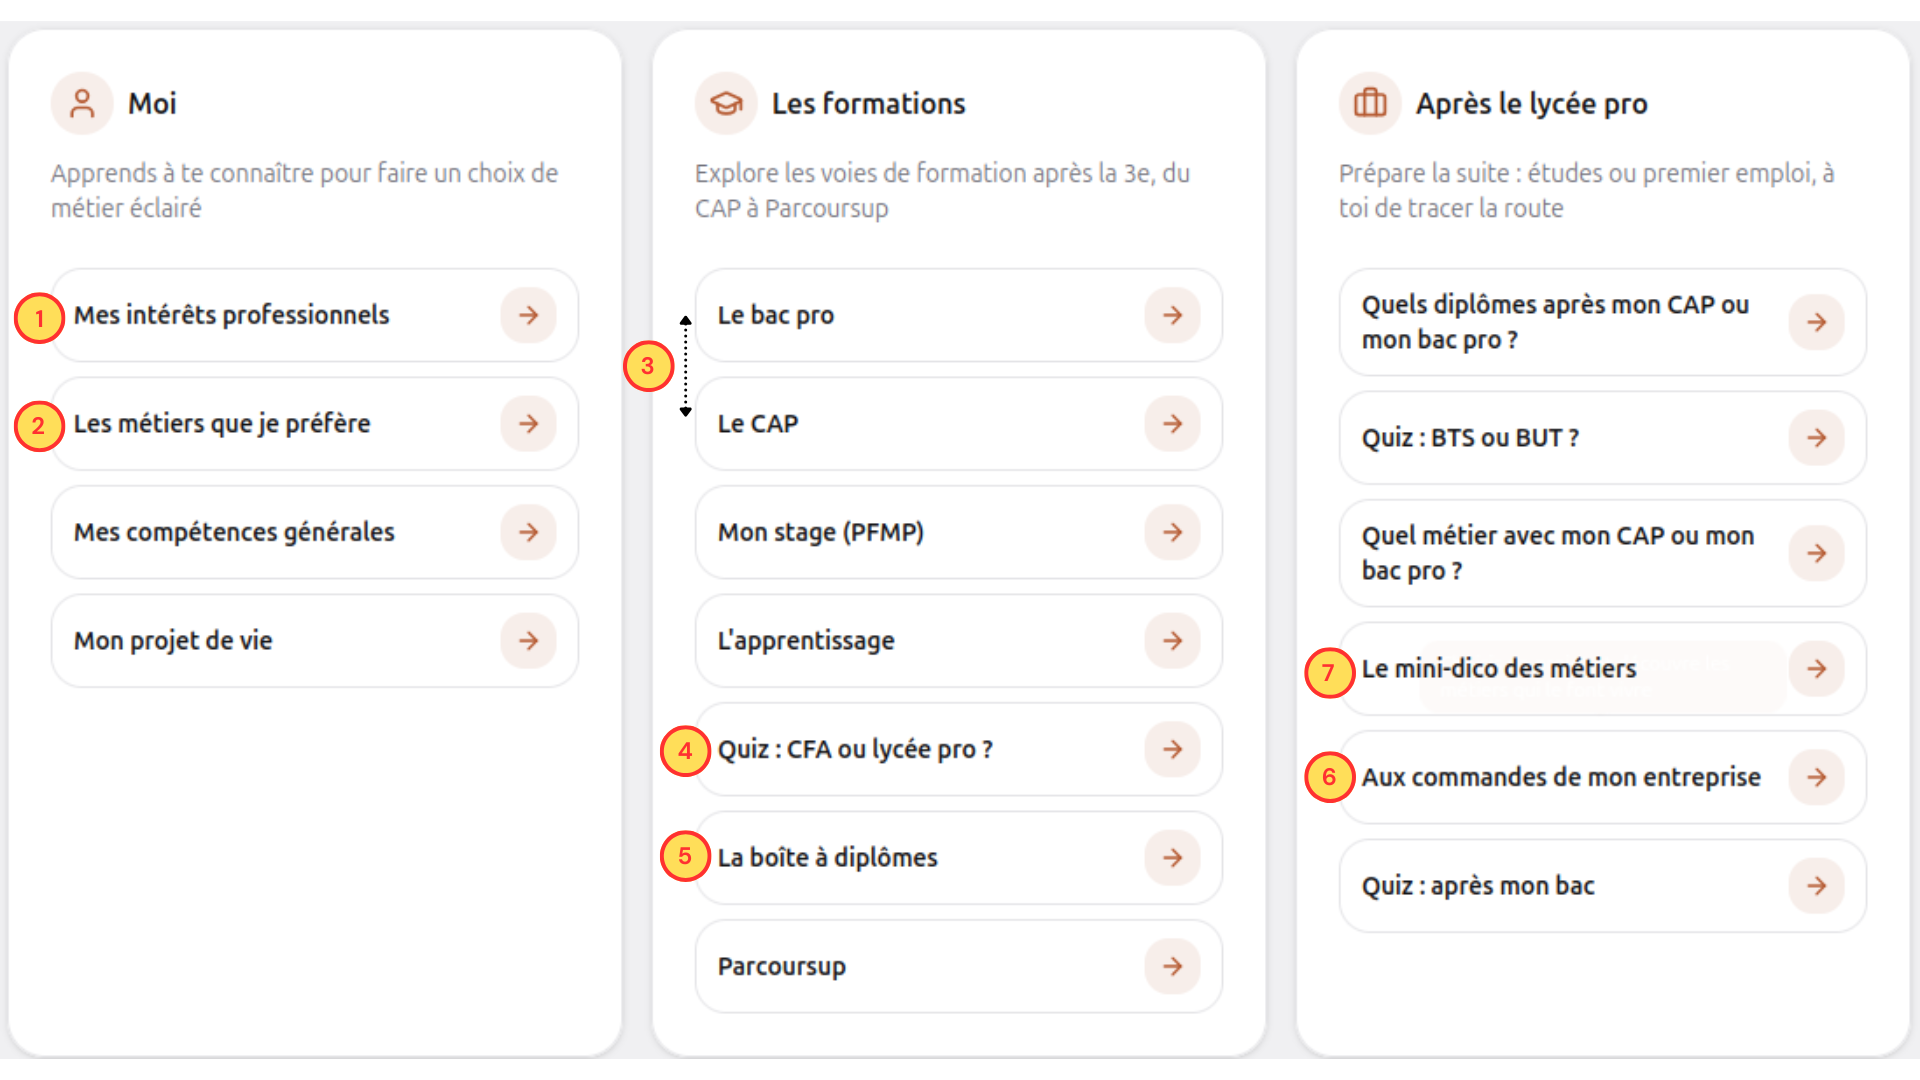1920x1080 pixels.
Task: Open La boîte à diplômes
Action: pyautogui.click(x=959, y=858)
